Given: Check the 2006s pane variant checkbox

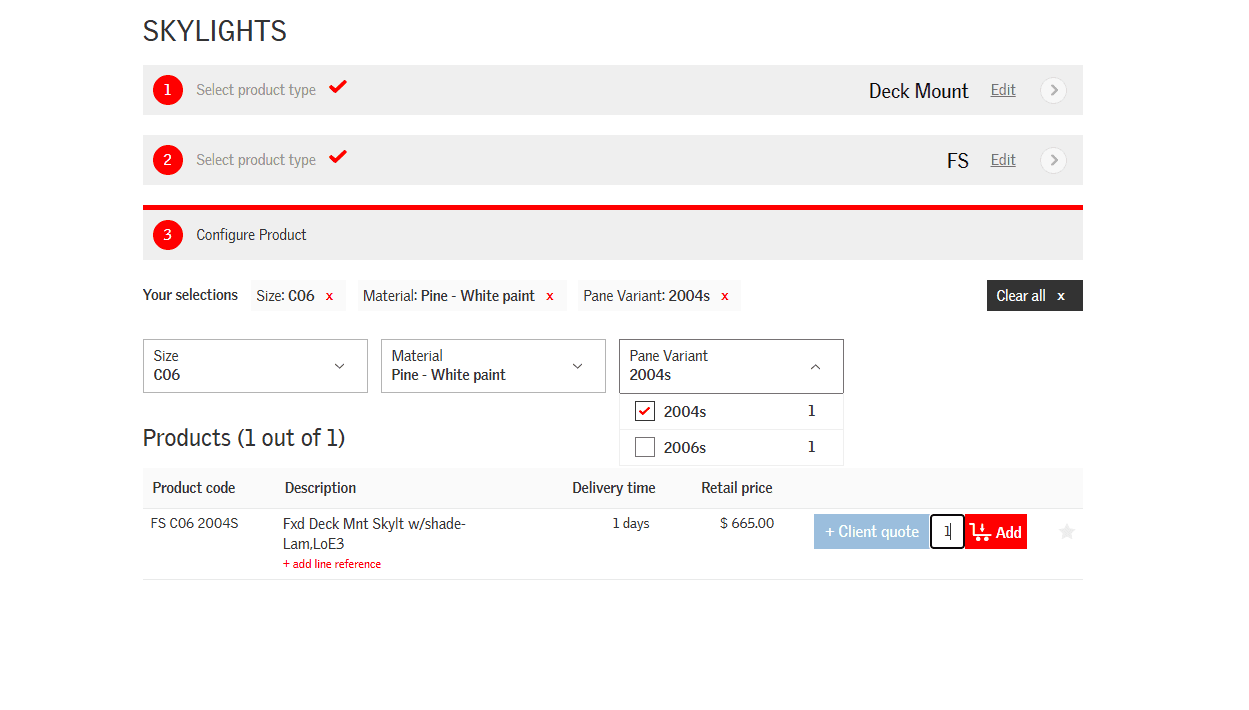Looking at the screenshot, I should [645, 447].
